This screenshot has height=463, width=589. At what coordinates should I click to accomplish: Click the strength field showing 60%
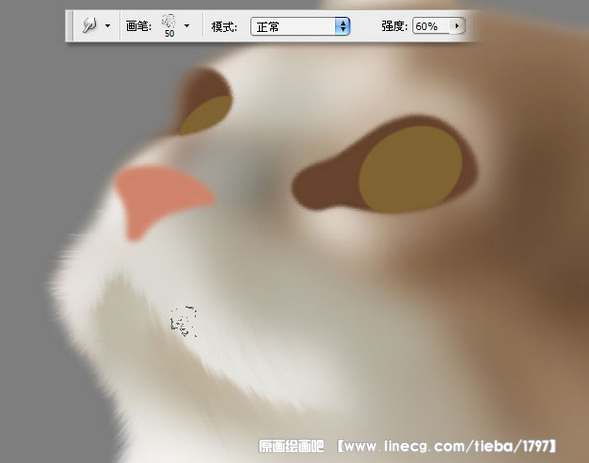pos(431,26)
